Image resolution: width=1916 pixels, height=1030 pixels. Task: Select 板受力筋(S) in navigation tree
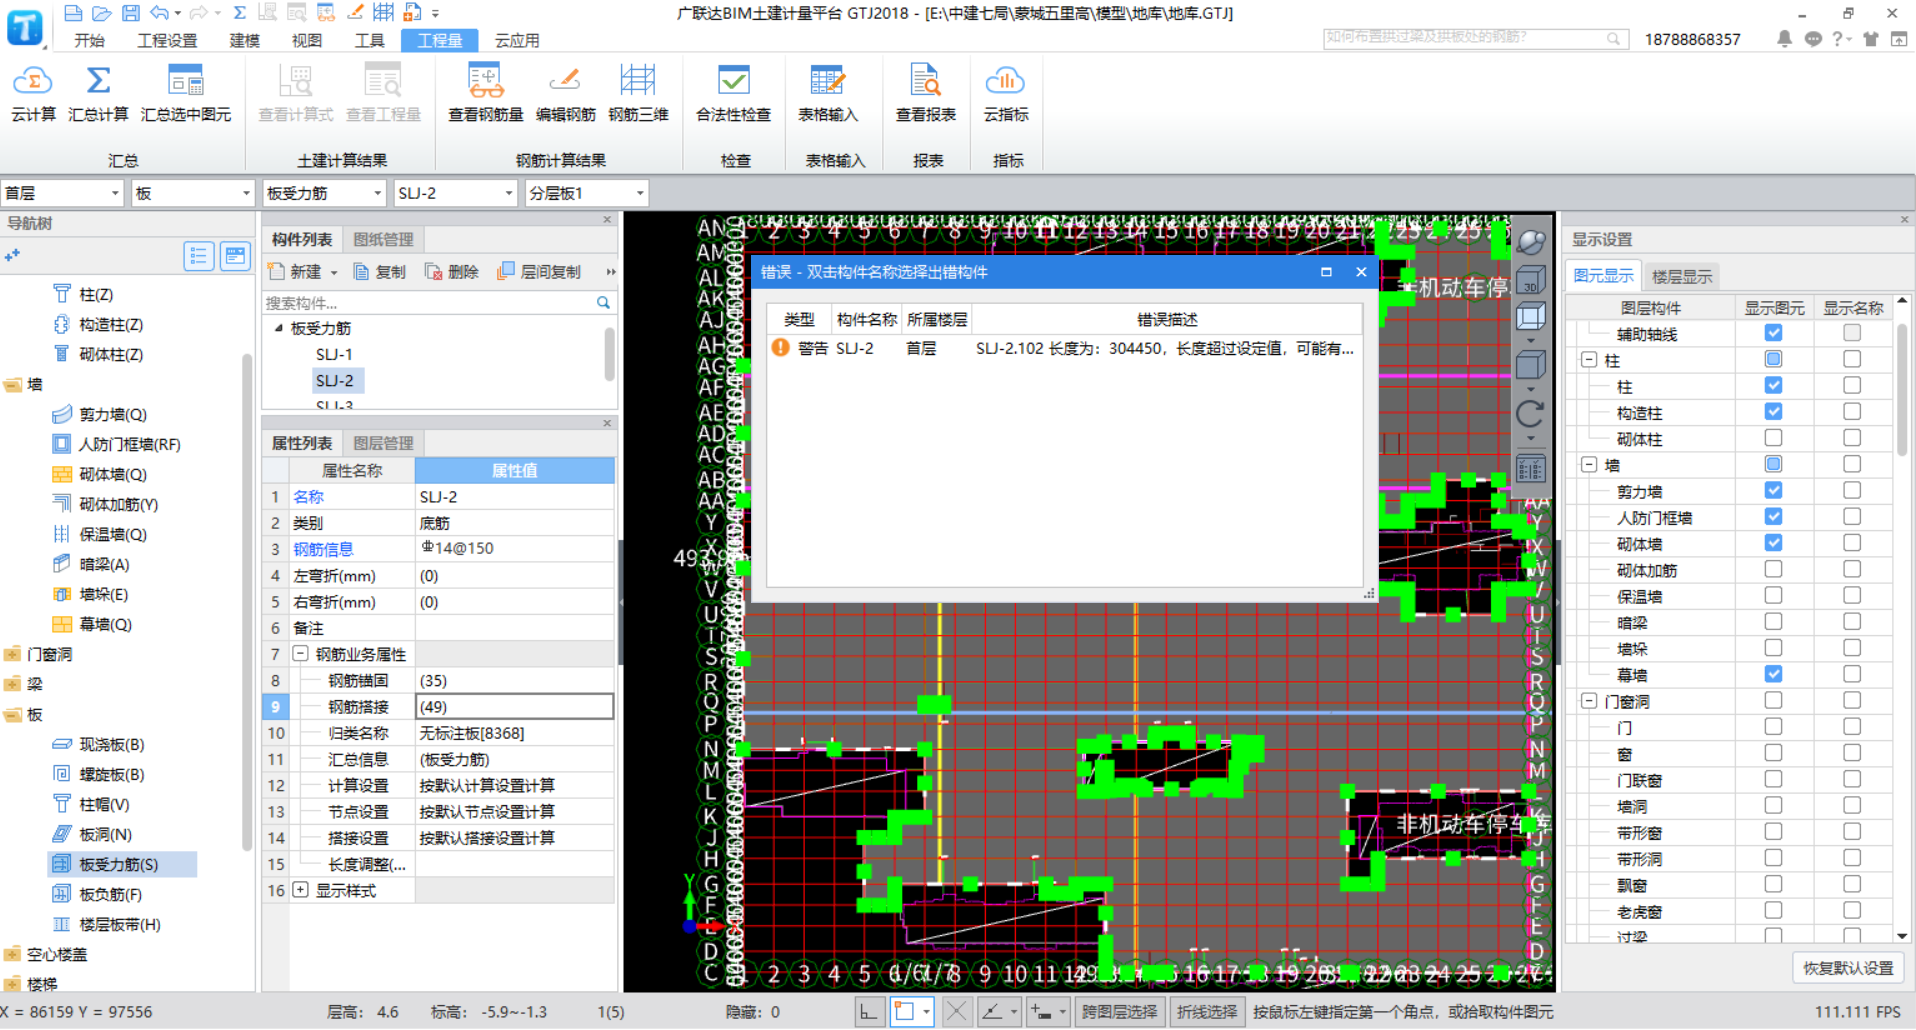(x=119, y=864)
